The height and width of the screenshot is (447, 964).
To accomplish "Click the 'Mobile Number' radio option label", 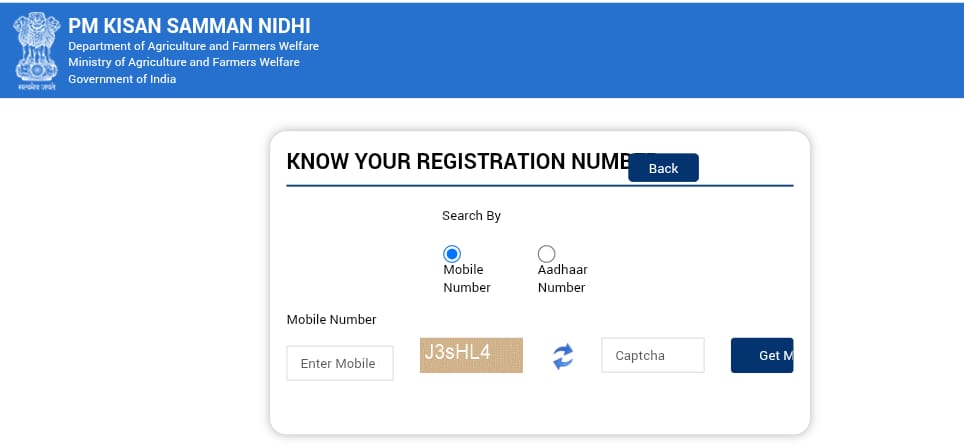I will (x=467, y=279).
